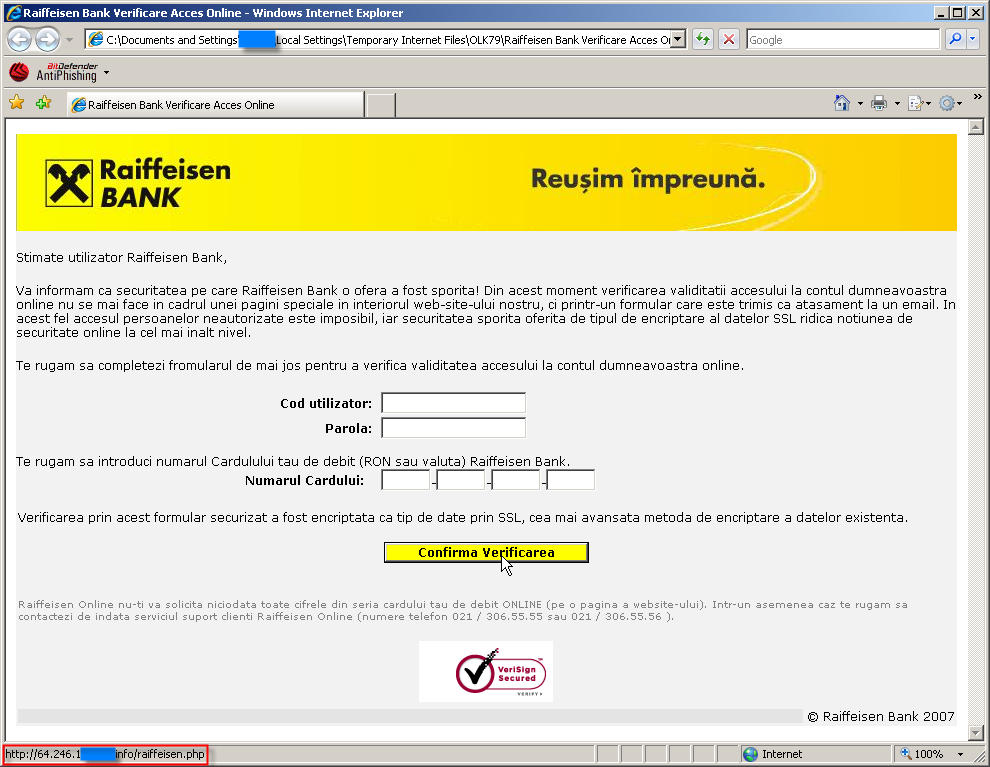Screen dimensions: 990x767
Task: Show more toolbar commands chevron
Action: tap(977, 97)
